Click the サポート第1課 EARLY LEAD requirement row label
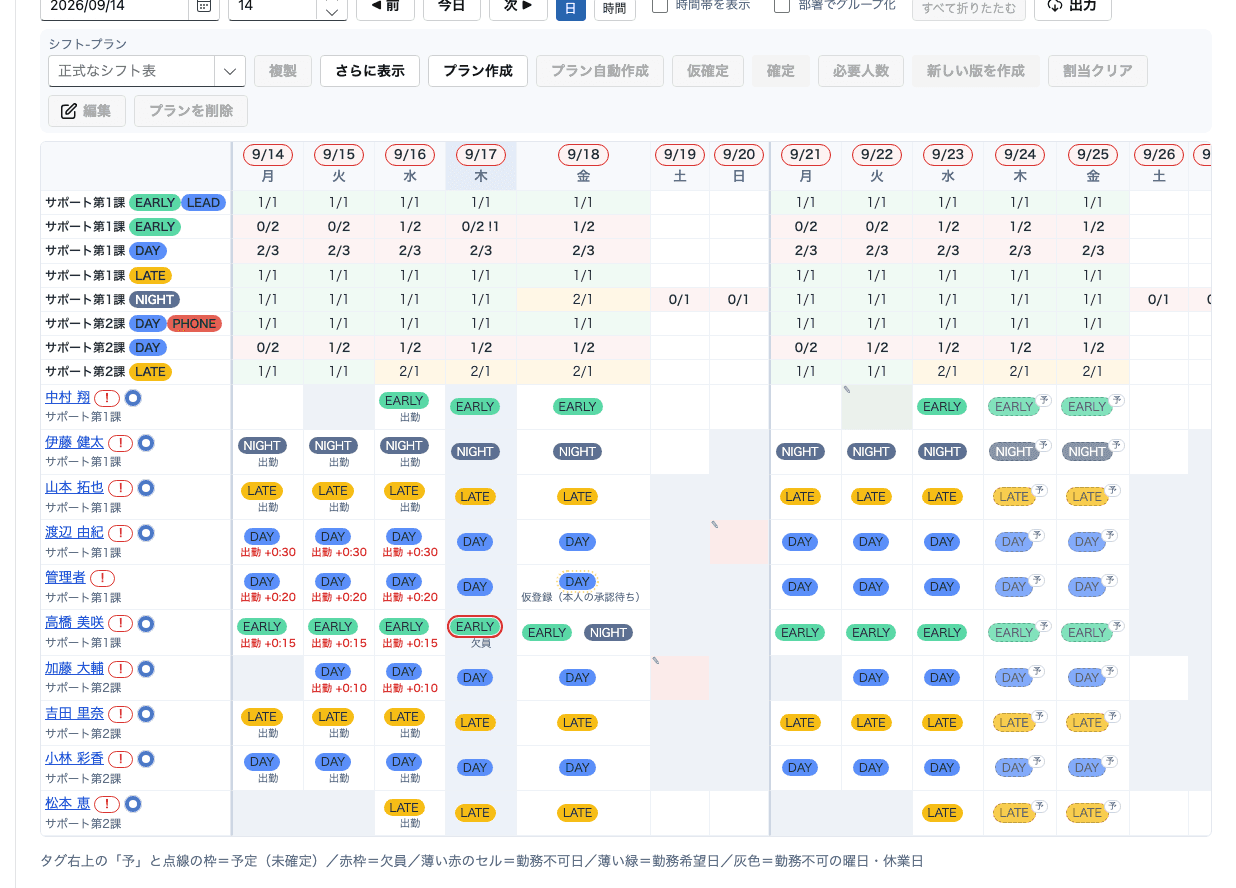This screenshot has height=888, width=1236. click(136, 203)
